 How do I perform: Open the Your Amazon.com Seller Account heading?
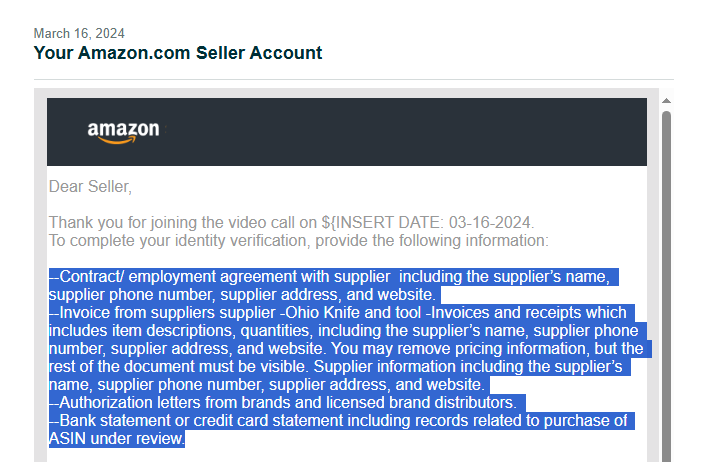(178, 53)
